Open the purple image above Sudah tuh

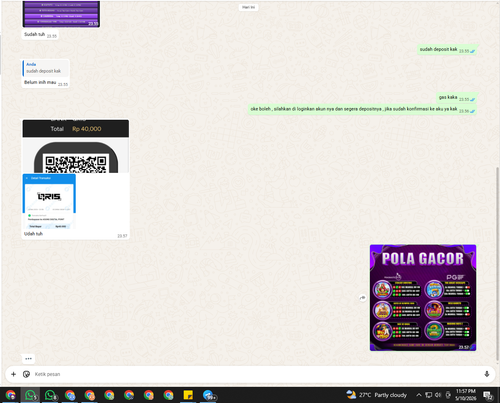click(61, 14)
